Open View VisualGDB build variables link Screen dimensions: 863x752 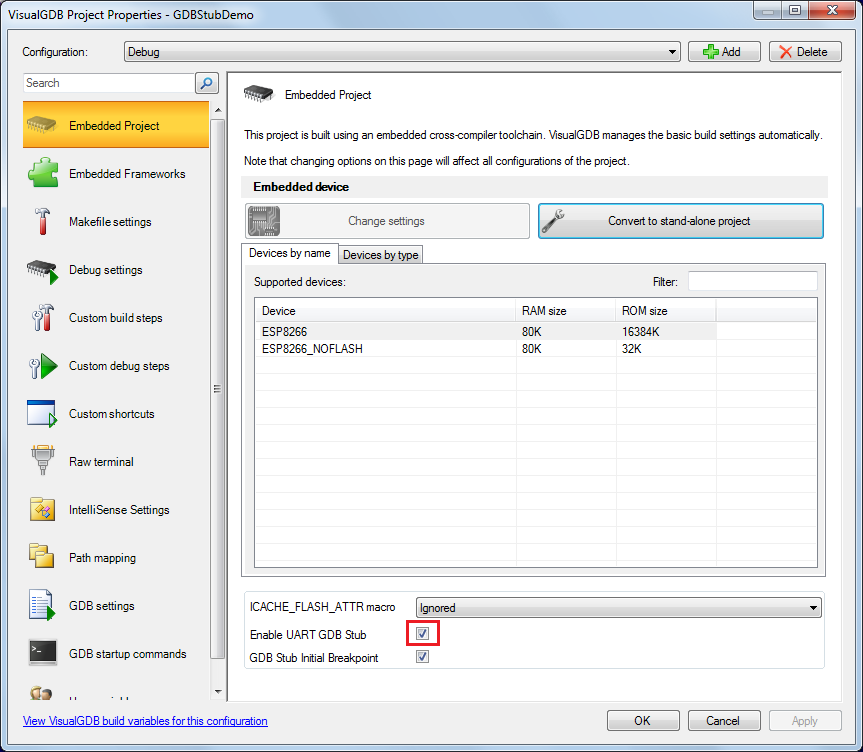(x=145, y=721)
